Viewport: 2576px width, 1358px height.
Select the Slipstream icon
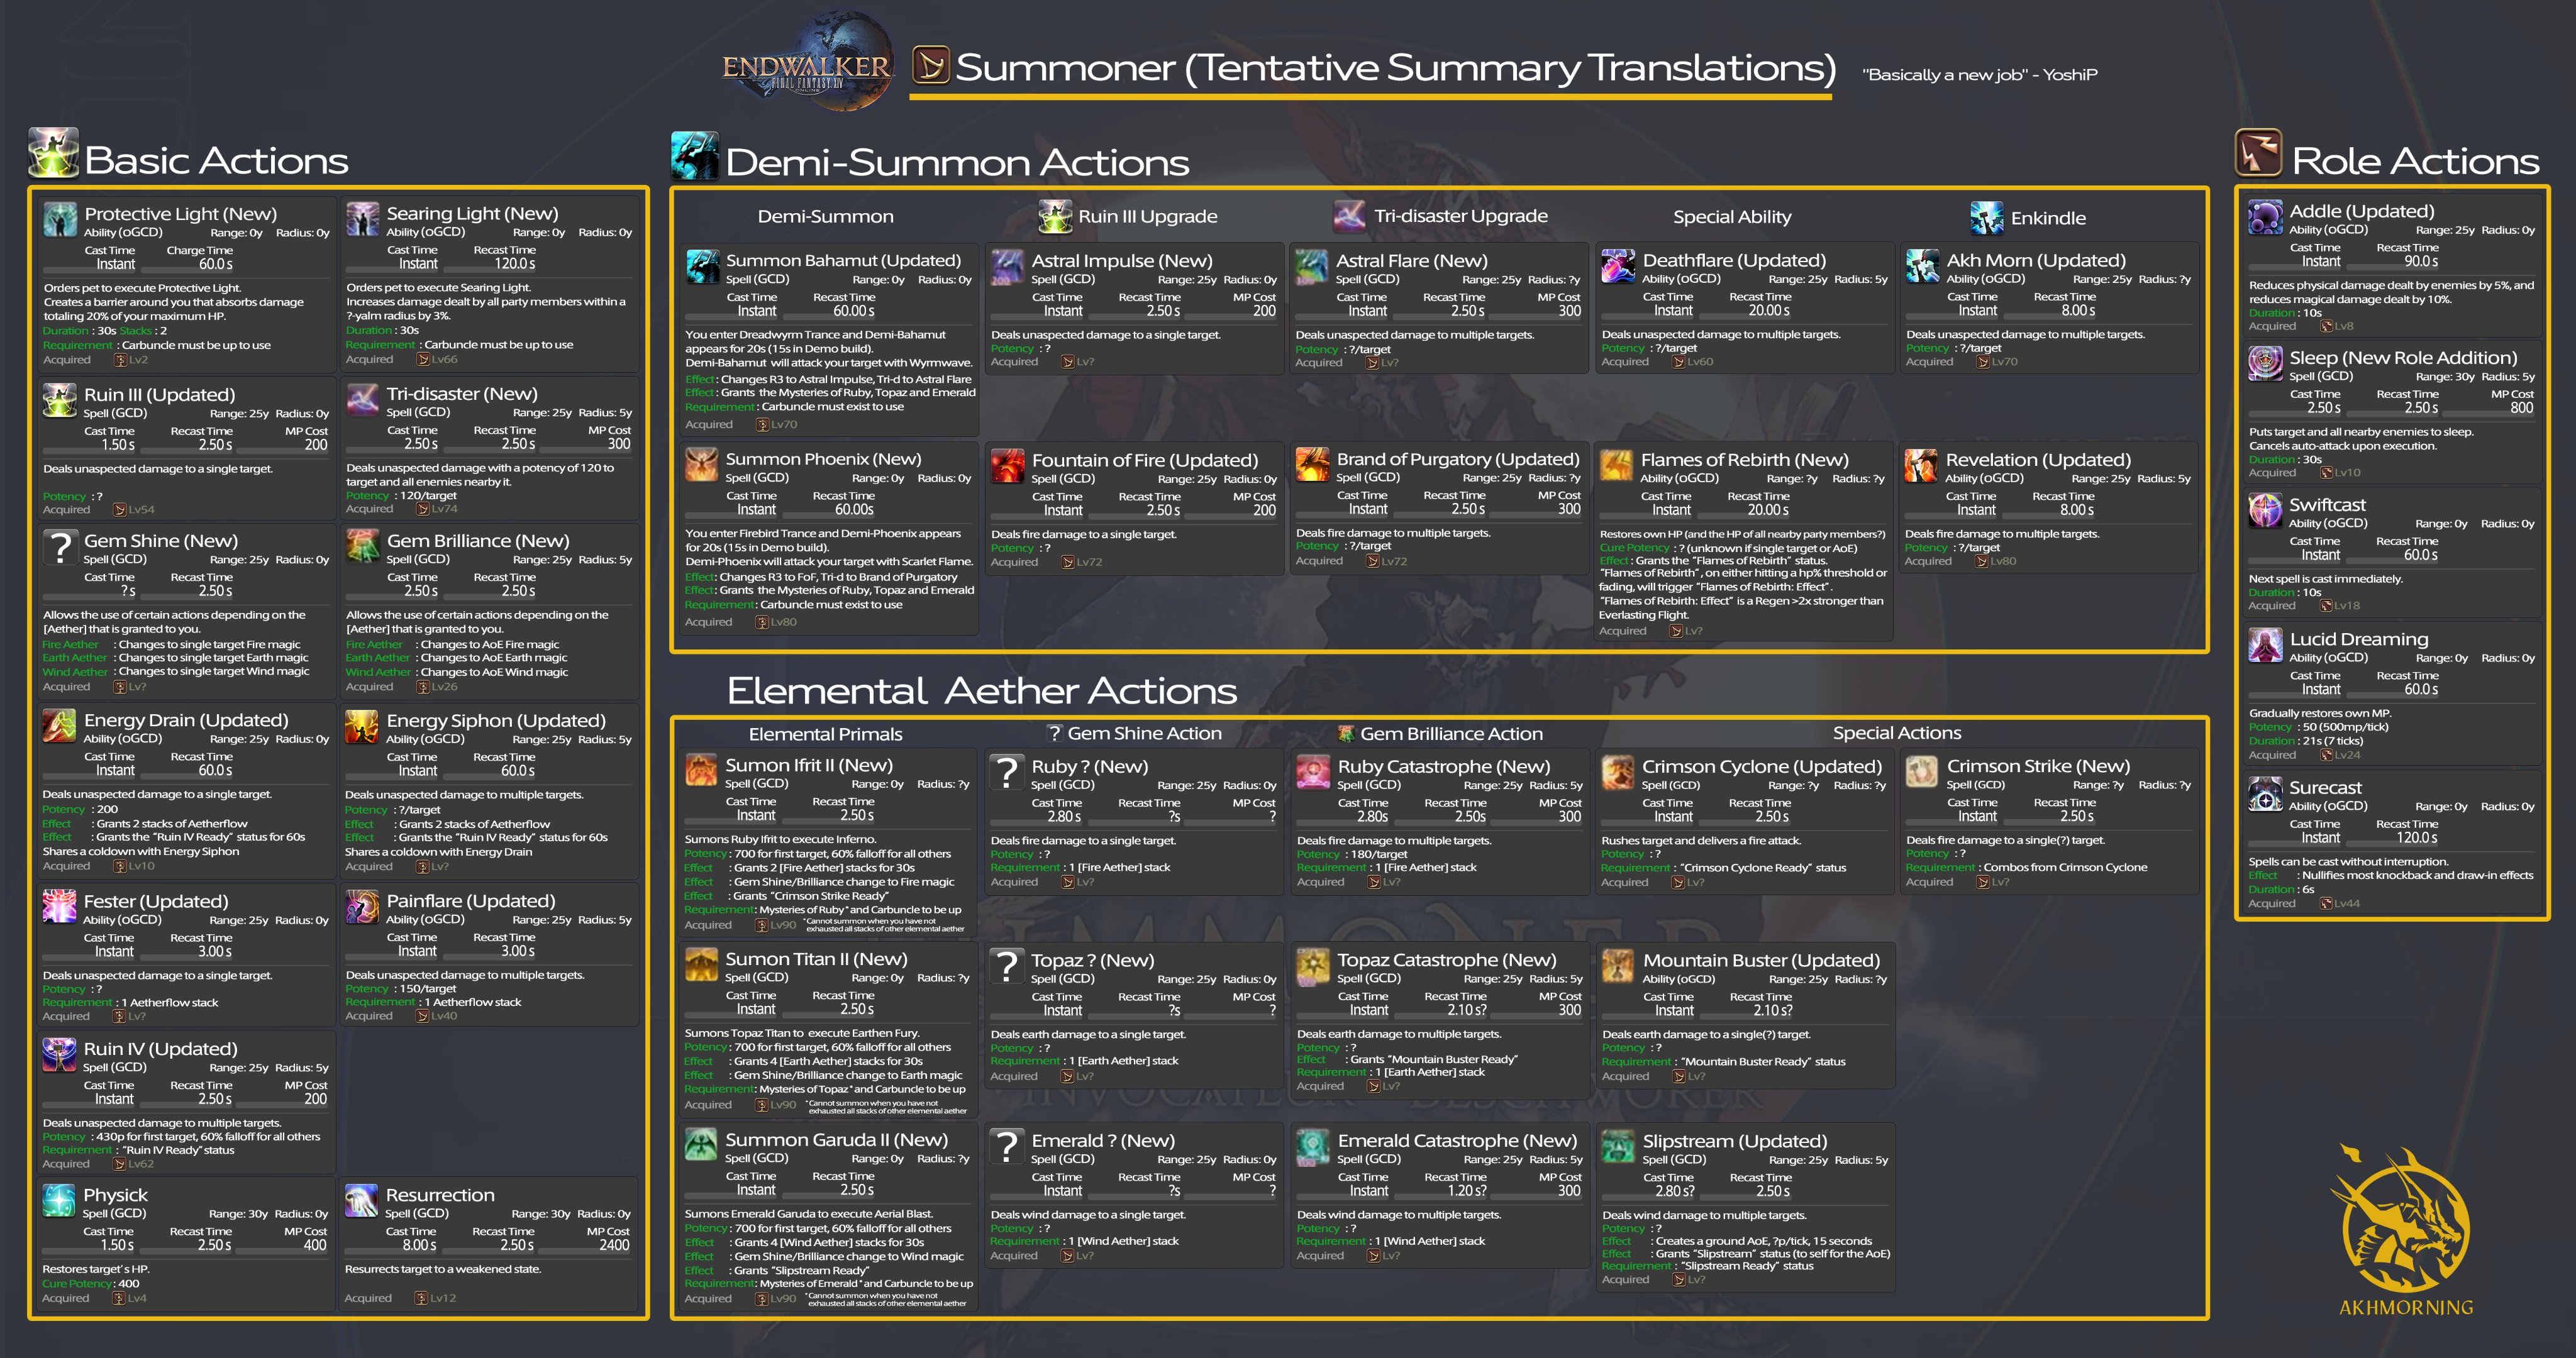(x=1618, y=1147)
